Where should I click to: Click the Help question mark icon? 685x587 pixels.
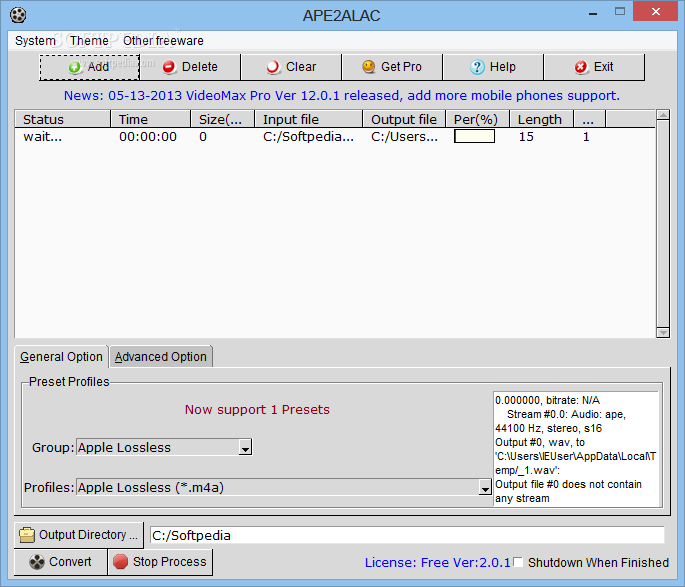477,67
